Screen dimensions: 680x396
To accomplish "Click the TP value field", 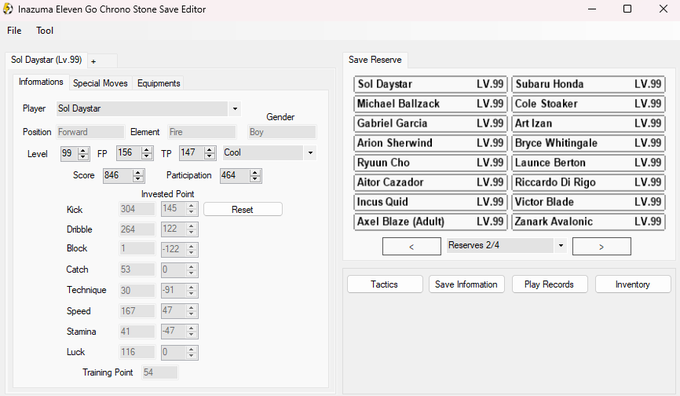I will click(x=191, y=153).
